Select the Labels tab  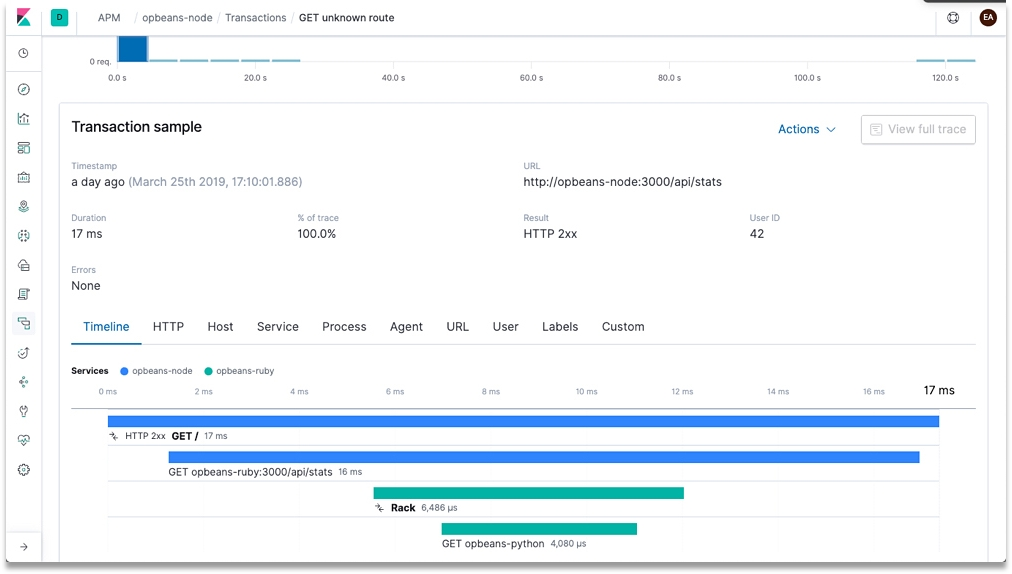point(560,327)
